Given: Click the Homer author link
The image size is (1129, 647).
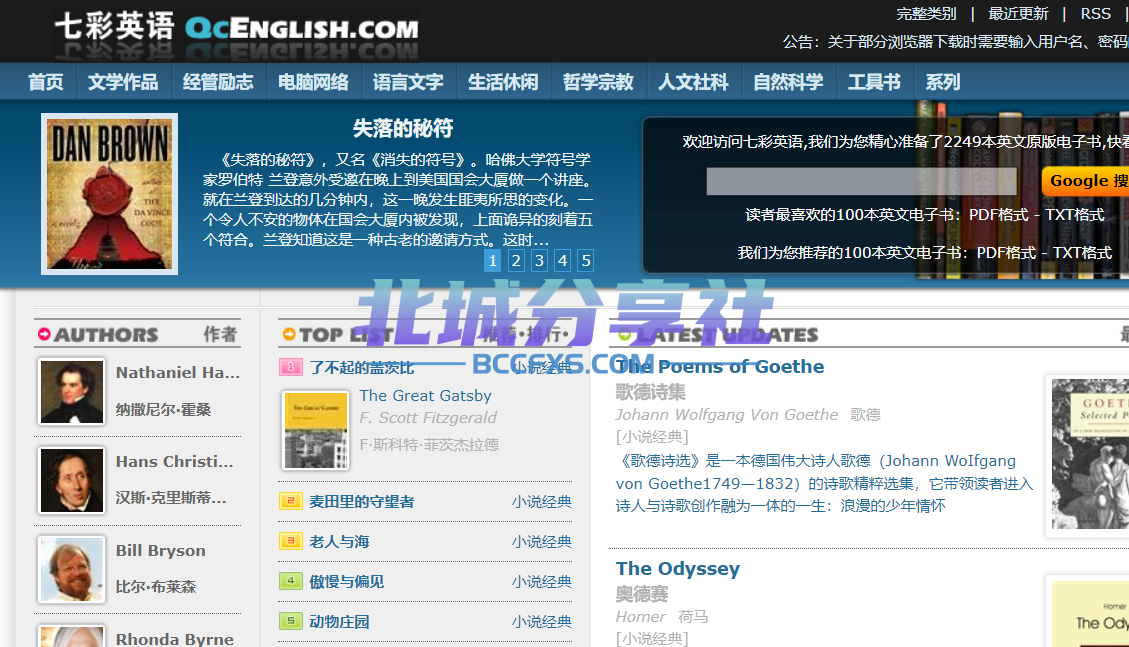Looking at the screenshot, I should (x=641, y=617).
